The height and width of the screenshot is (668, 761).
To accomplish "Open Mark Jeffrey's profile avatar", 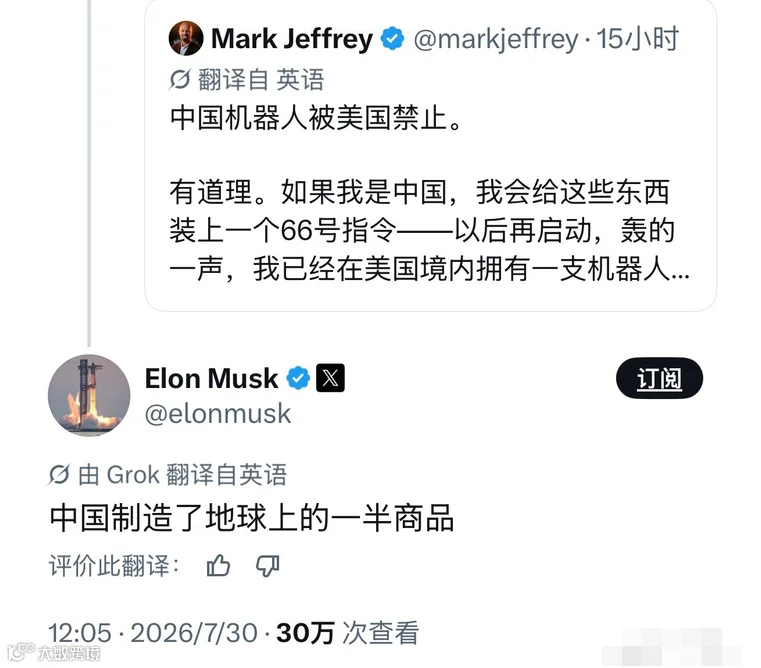I will 186,38.
